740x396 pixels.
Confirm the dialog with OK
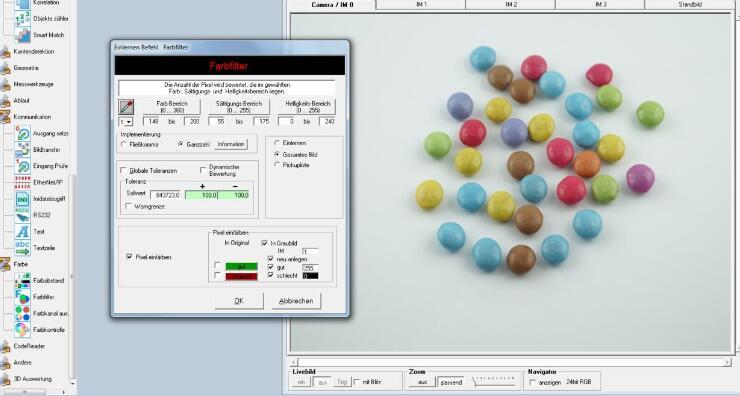(239, 301)
